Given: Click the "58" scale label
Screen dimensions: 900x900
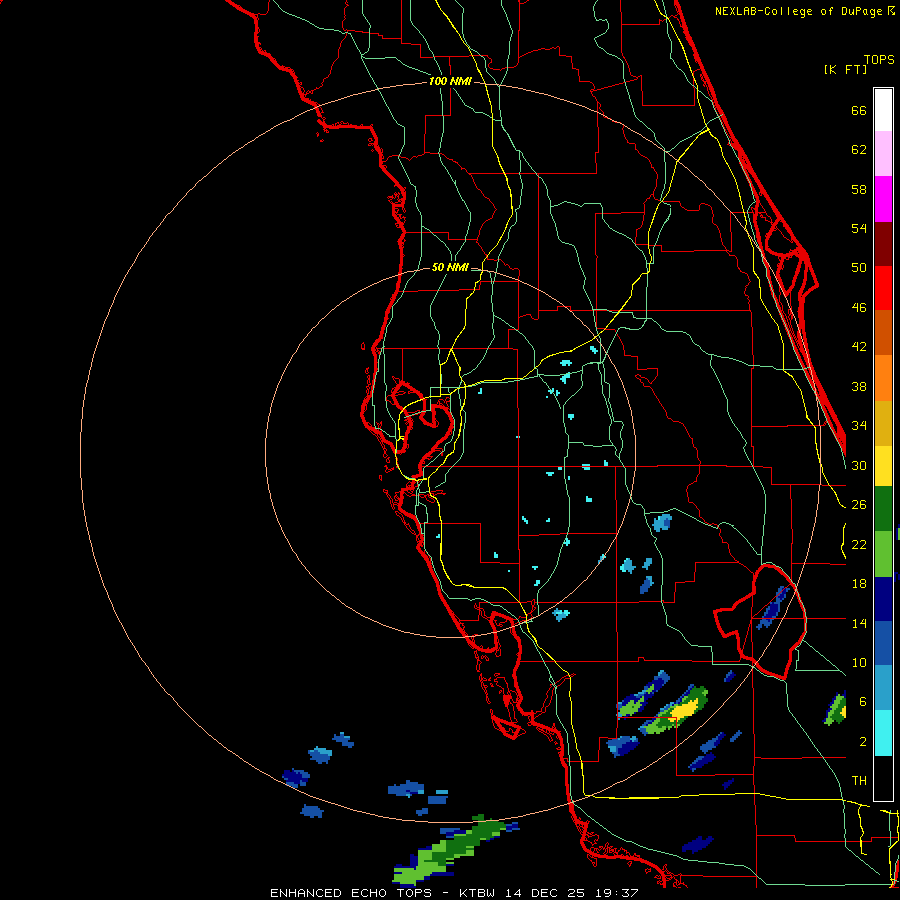Looking at the screenshot, I should pos(859,189).
